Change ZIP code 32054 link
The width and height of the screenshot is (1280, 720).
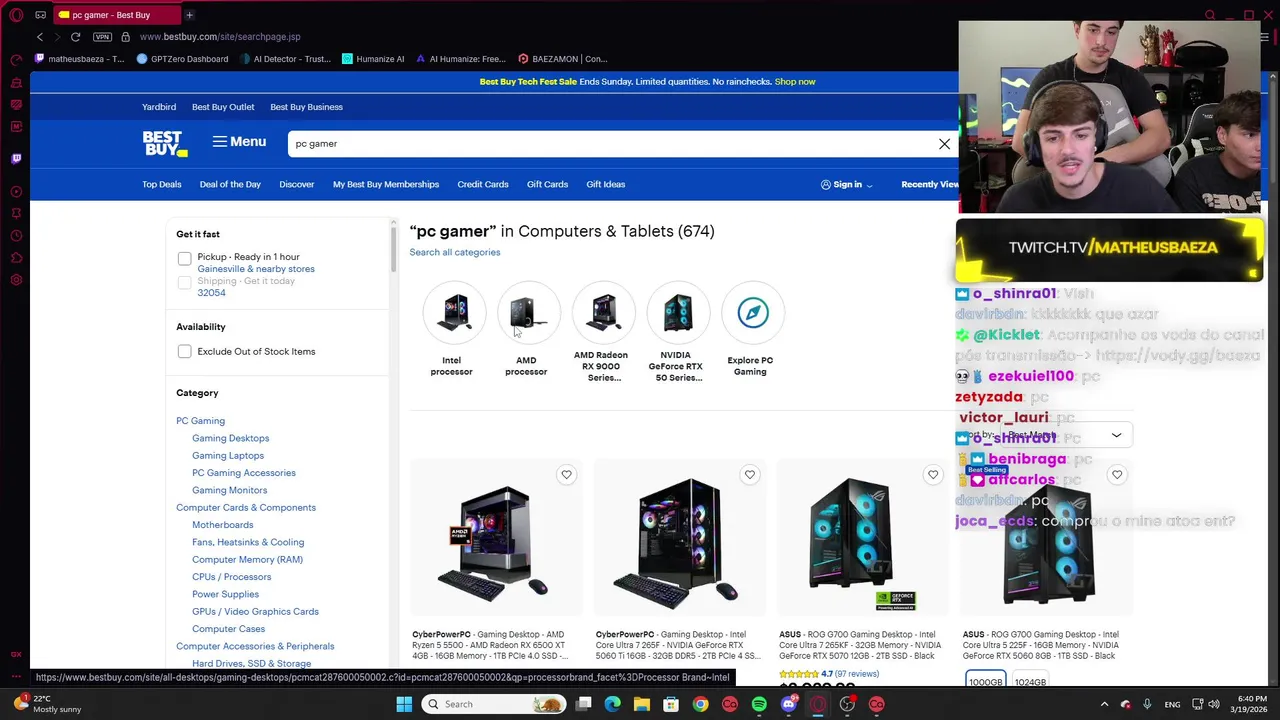click(x=211, y=293)
